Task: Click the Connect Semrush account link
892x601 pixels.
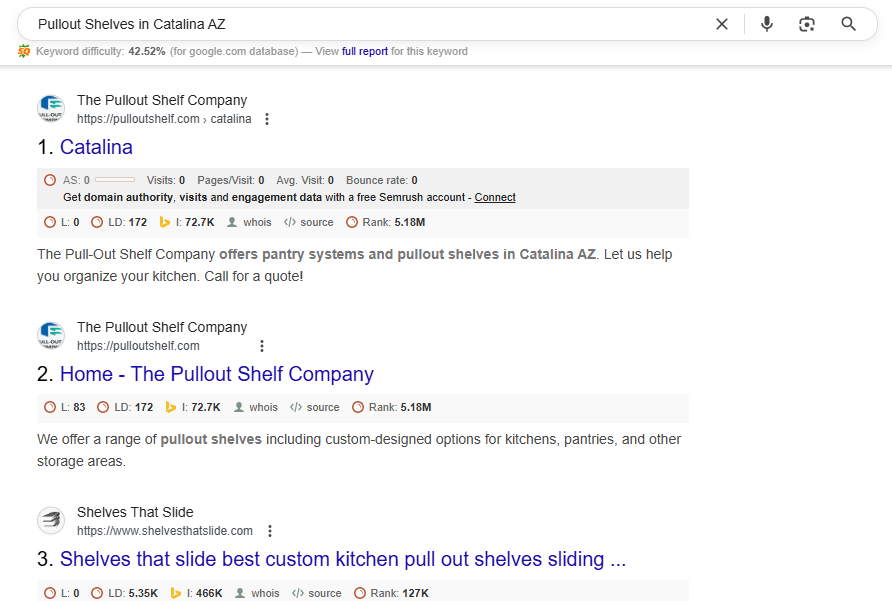Action: coord(495,197)
